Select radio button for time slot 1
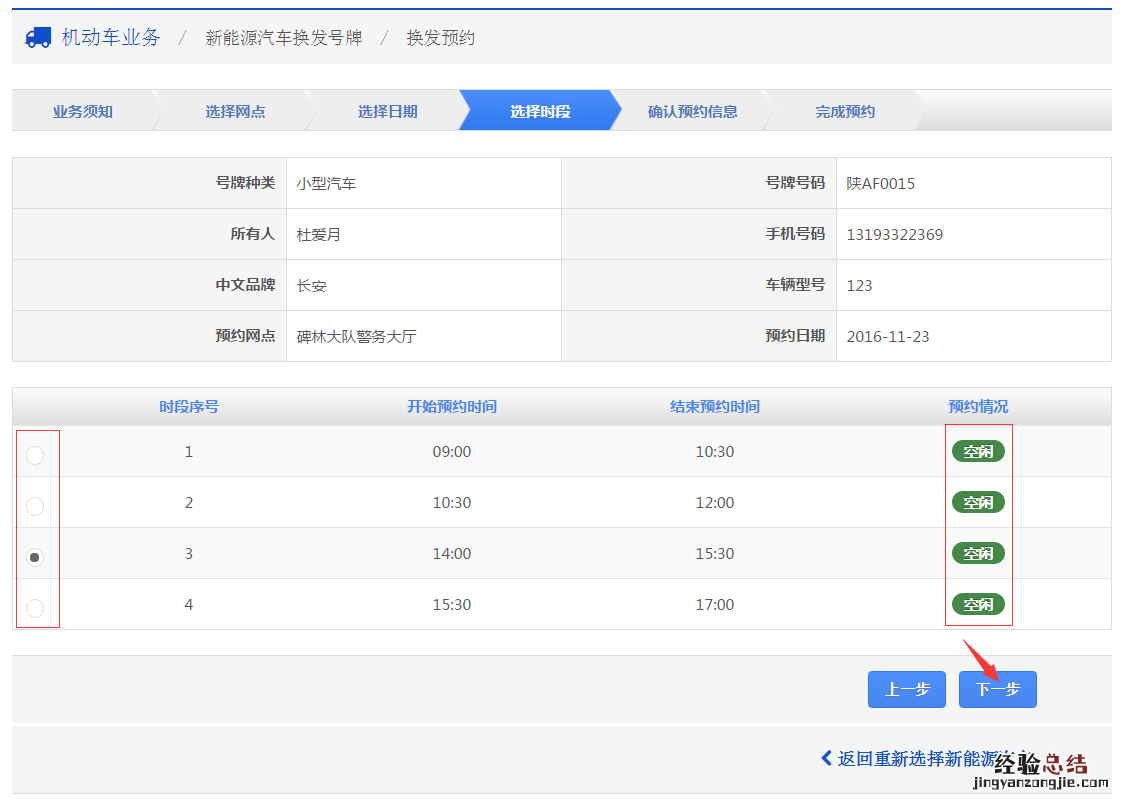Viewport: 1123px width, 801px height. [35, 455]
